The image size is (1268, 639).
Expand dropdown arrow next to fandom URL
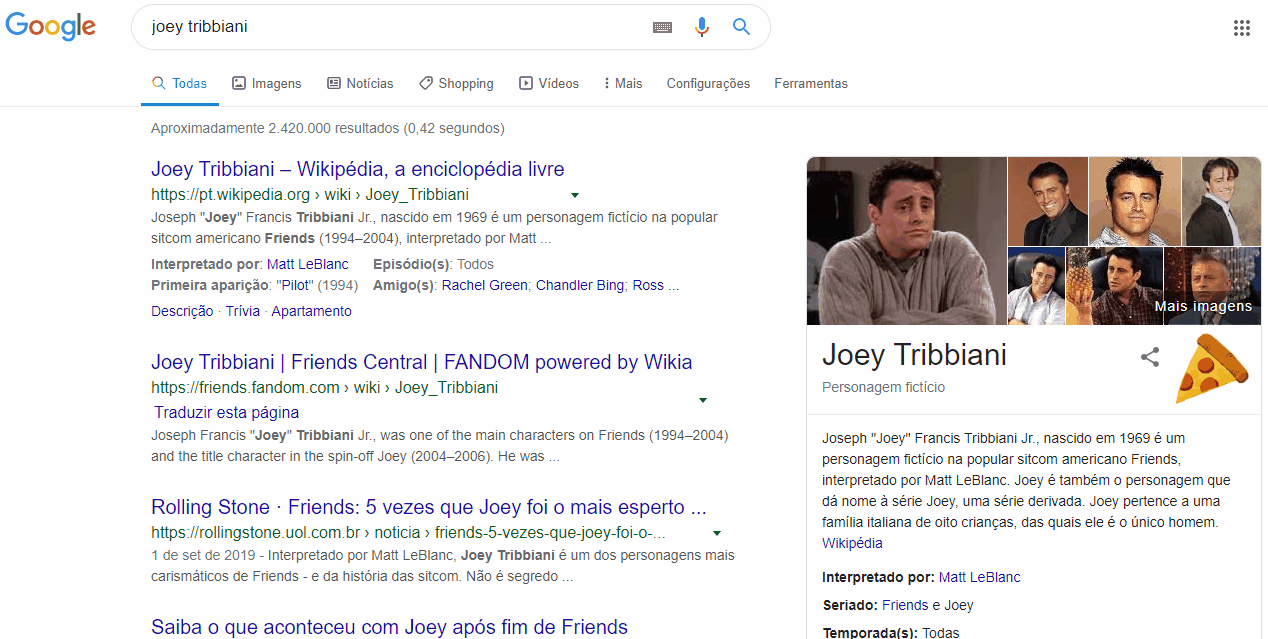pyautogui.click(x=703, y=400)
